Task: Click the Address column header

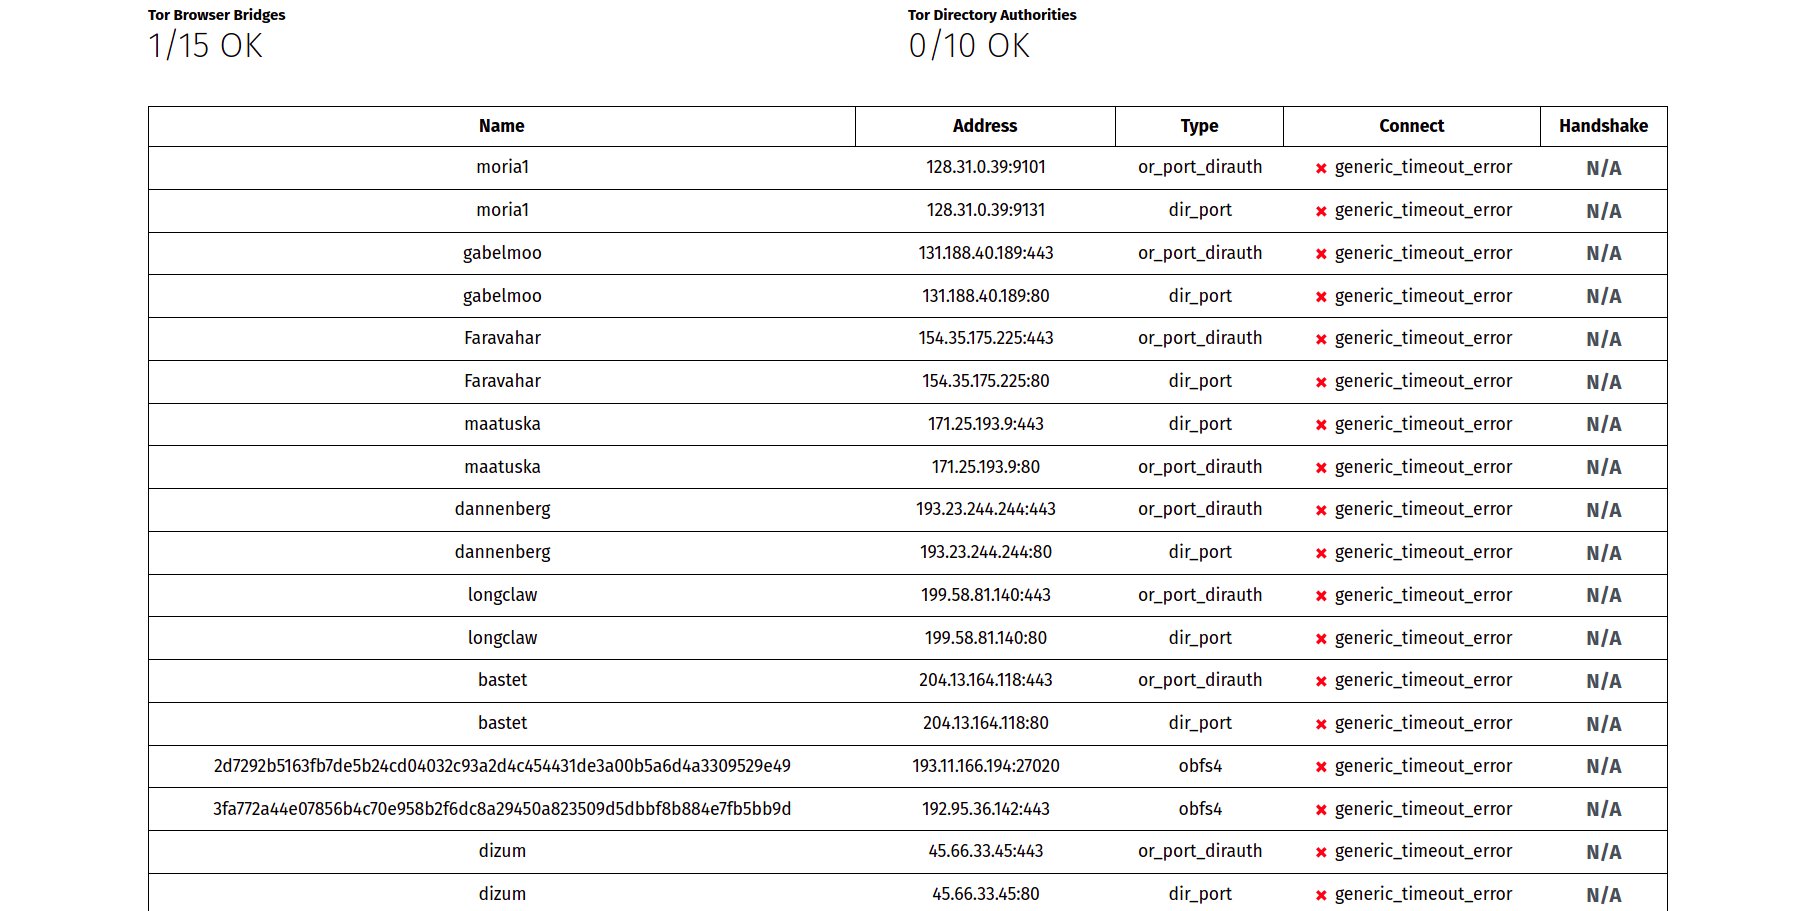Action: [985, 126]
